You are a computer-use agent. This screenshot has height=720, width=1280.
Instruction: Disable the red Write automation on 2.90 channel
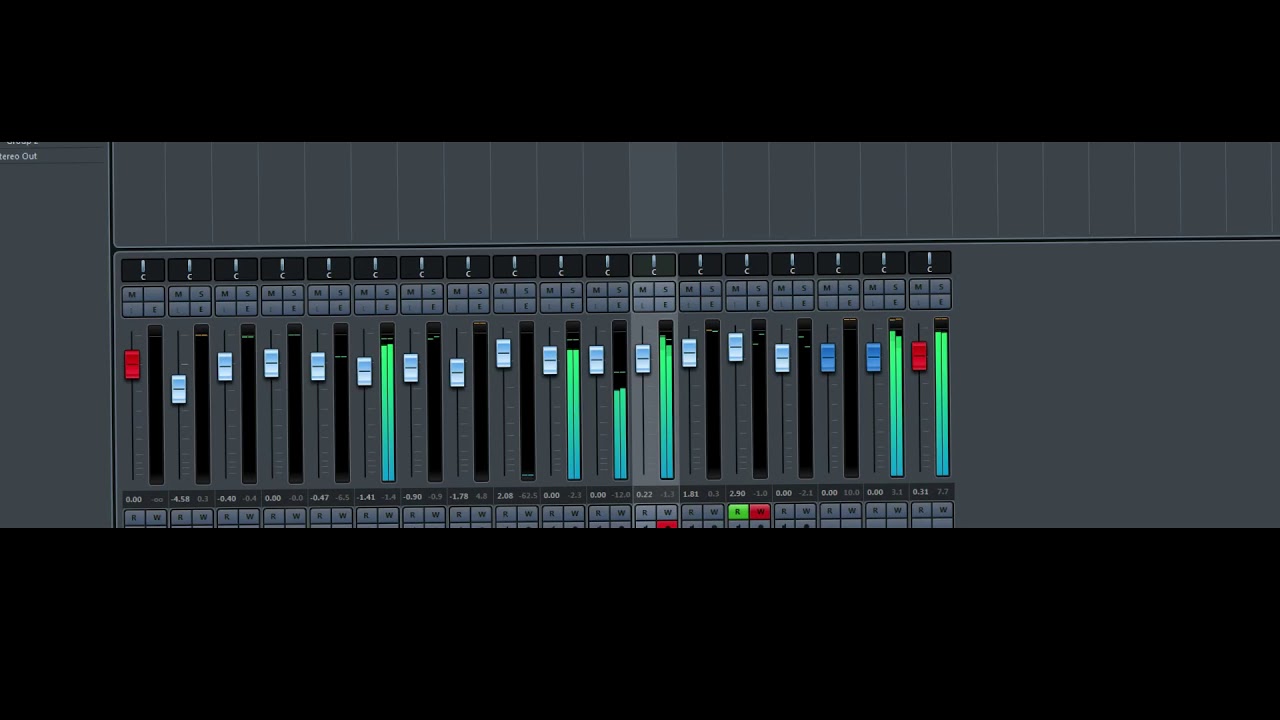[x=759, y=512]
